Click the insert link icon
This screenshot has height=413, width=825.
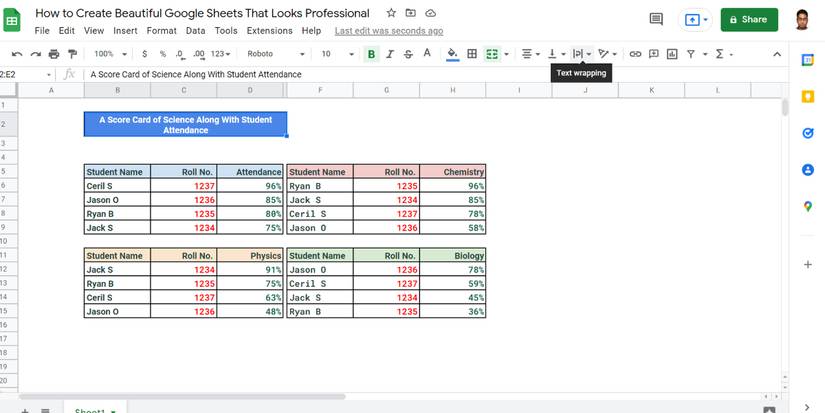coord(636,54)
